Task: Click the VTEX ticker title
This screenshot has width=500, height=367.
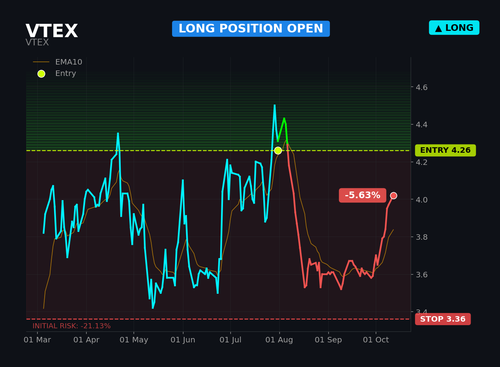Action: pos(52,31)
